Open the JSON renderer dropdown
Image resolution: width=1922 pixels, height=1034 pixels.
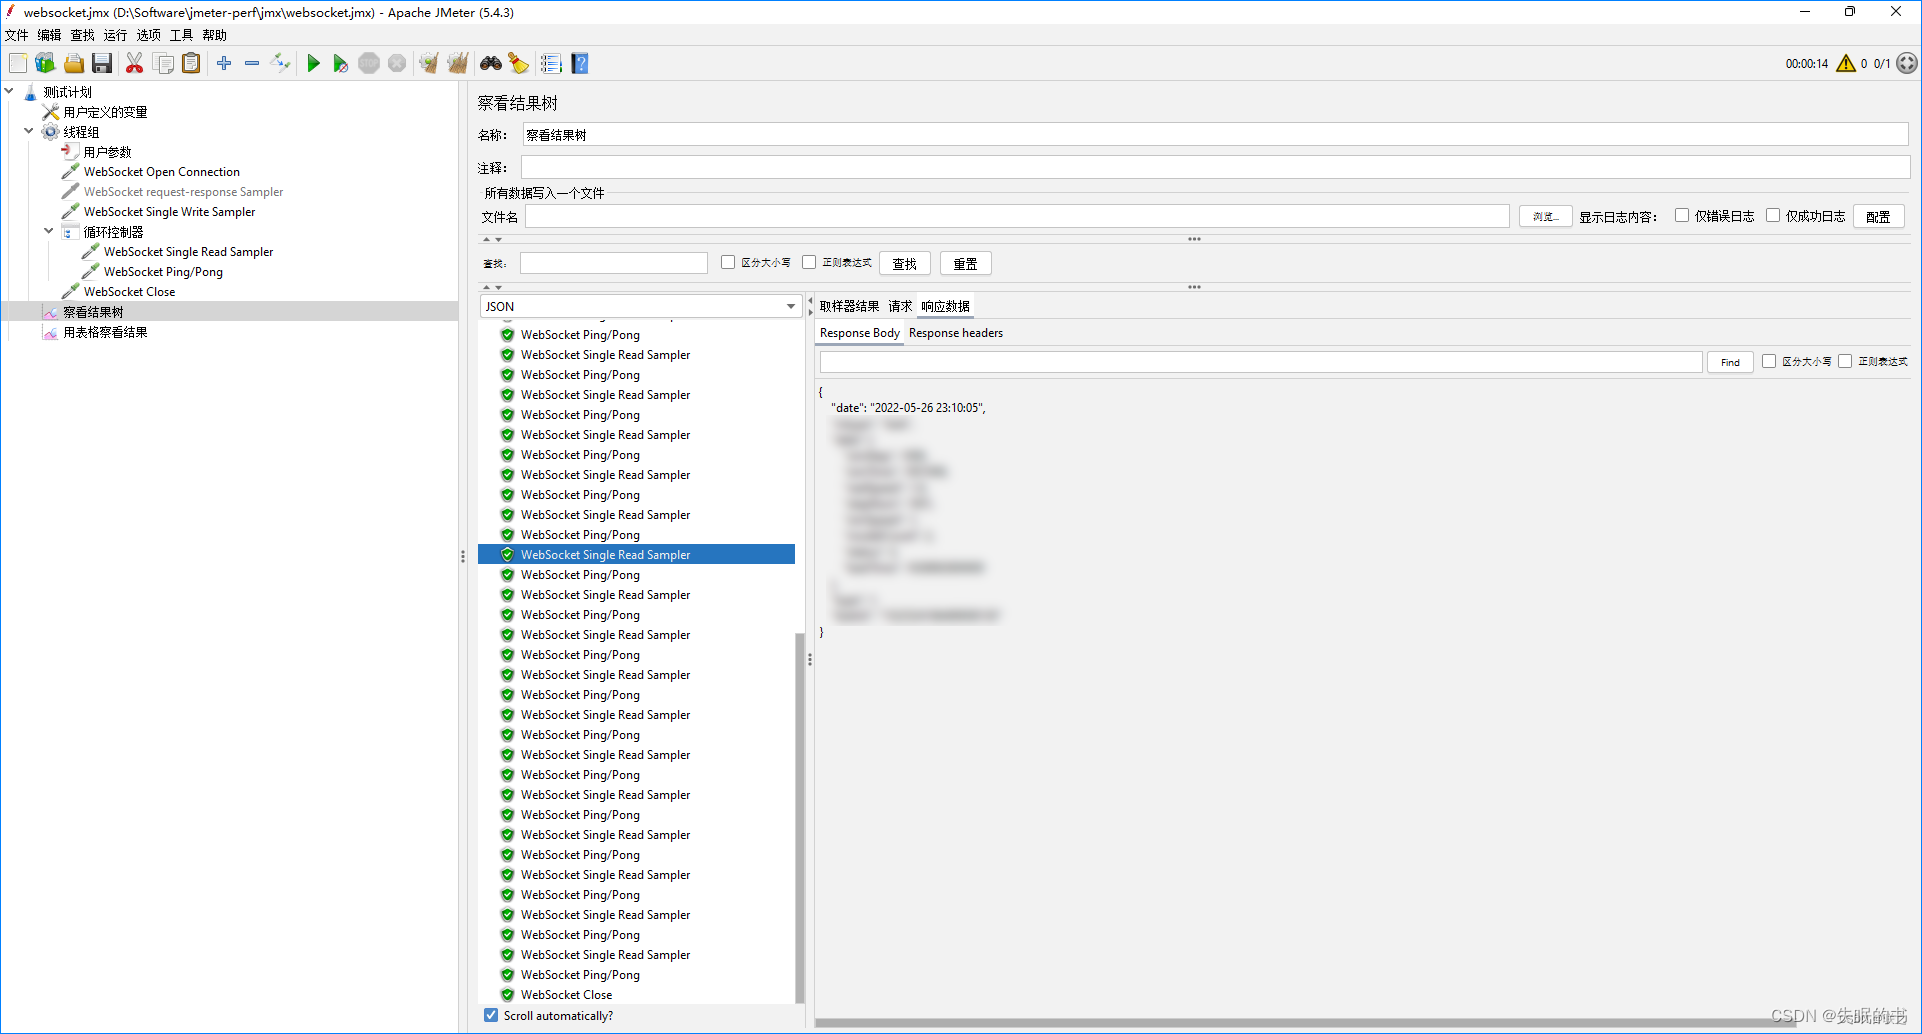(641, 306)
